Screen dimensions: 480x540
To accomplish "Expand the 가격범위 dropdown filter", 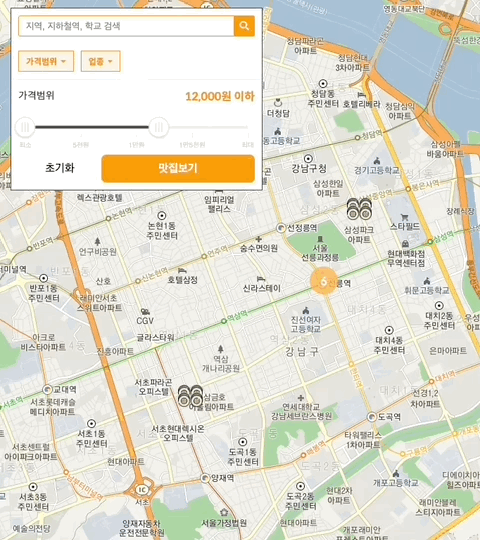I will pos(46,61).
